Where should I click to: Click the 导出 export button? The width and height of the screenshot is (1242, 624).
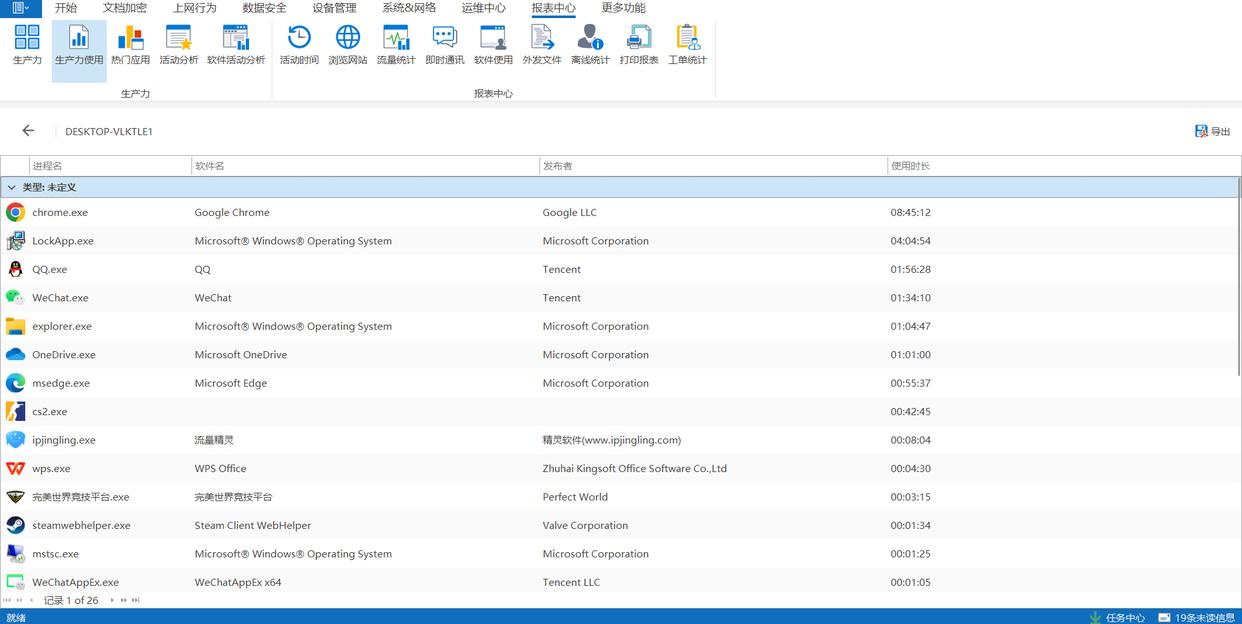click(1212, 131)
